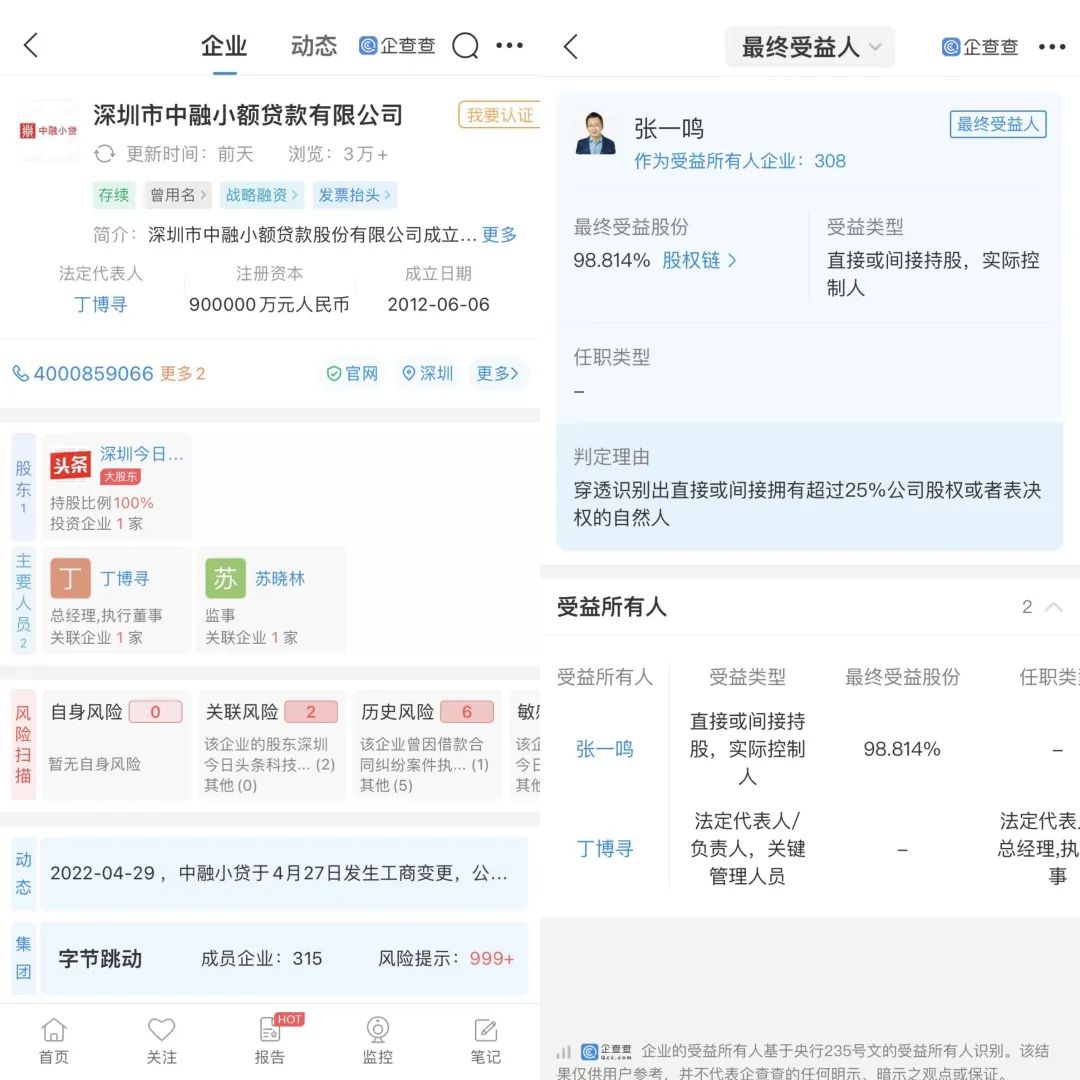Open the 股权链 link

tap(699, 260)
